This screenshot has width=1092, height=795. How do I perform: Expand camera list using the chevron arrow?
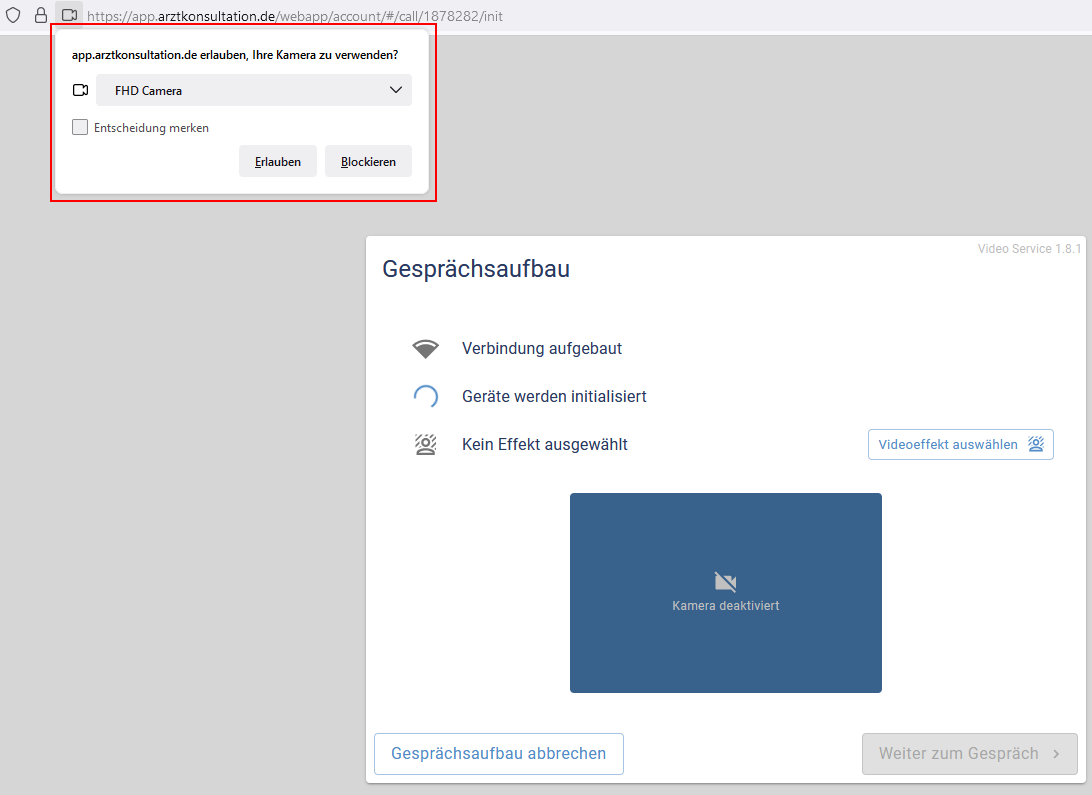click(x=395, y=90)
